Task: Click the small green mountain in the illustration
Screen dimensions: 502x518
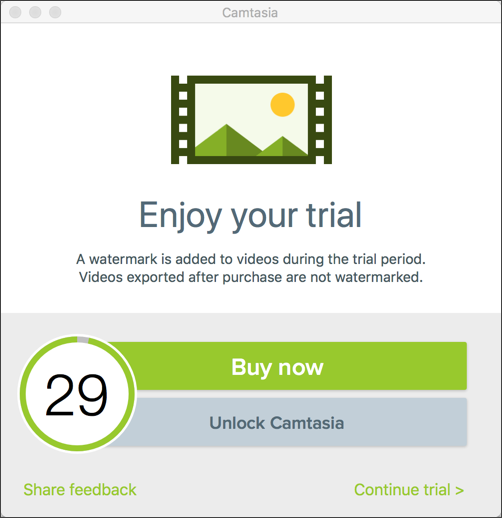Action: point(283,147)
